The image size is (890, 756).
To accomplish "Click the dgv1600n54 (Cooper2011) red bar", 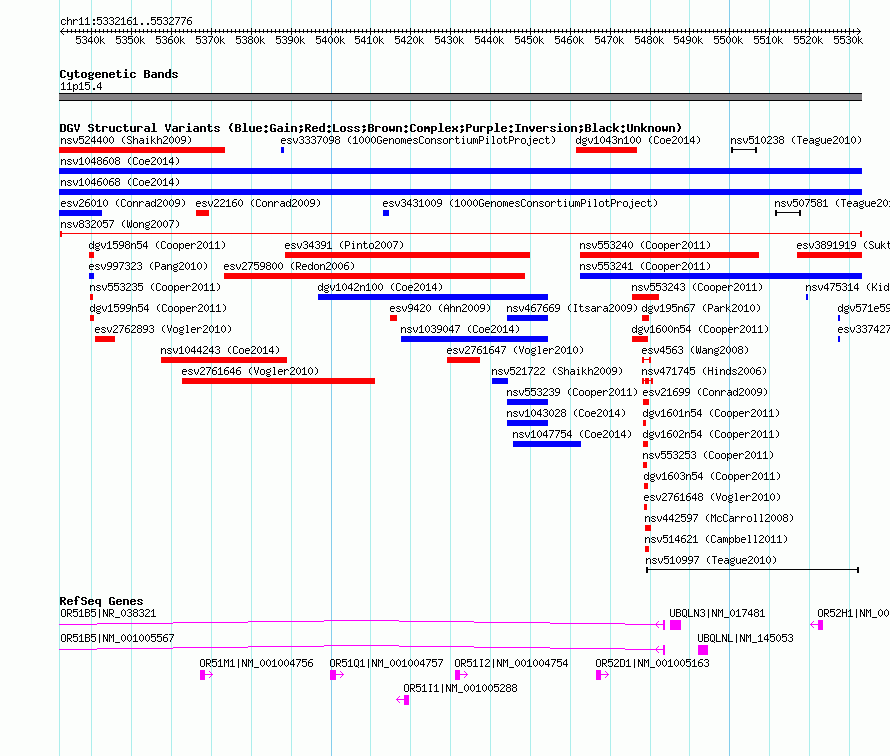I will coord(640,339).
